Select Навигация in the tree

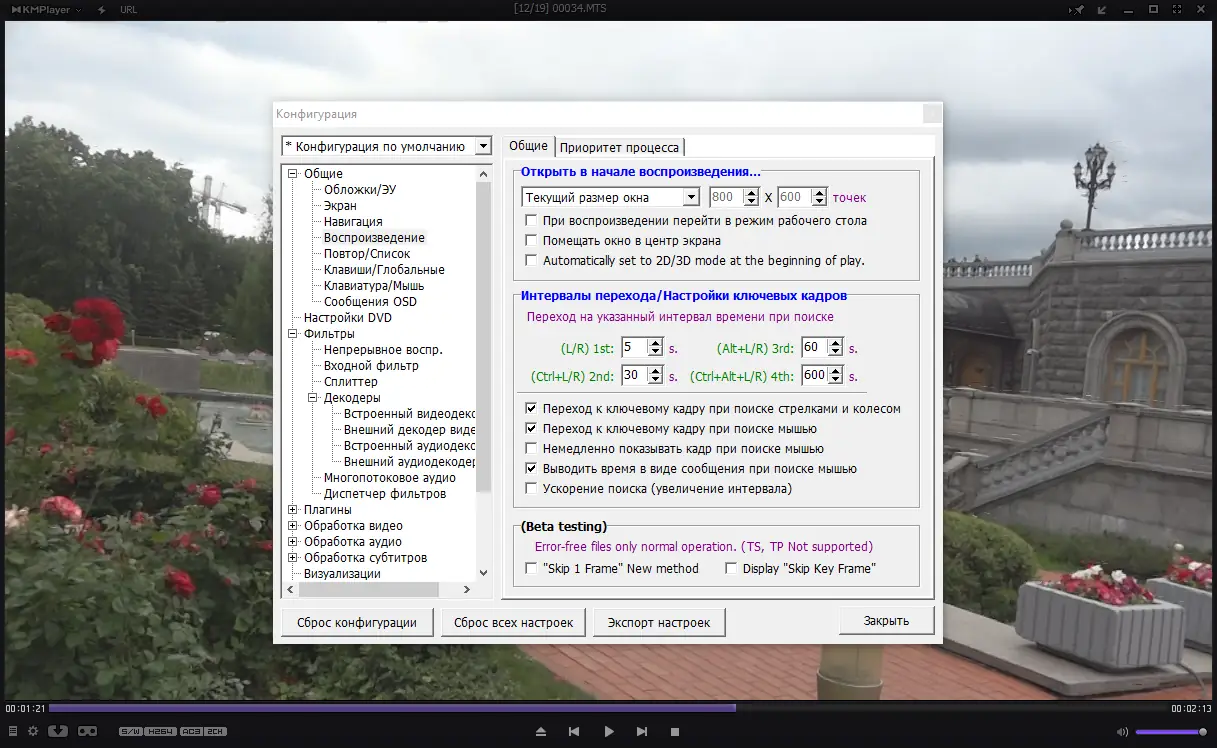(x=353, y=222)
